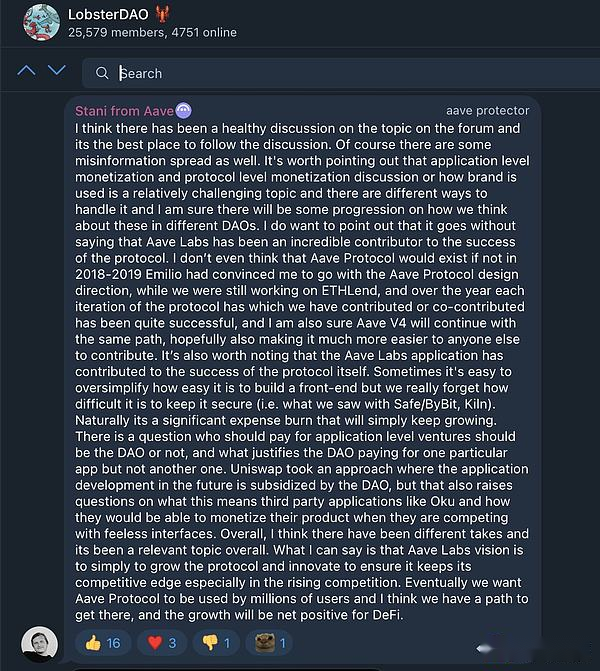Click the magnifier icon in search bar
The image size is (600, 671).
click(101, 73)
